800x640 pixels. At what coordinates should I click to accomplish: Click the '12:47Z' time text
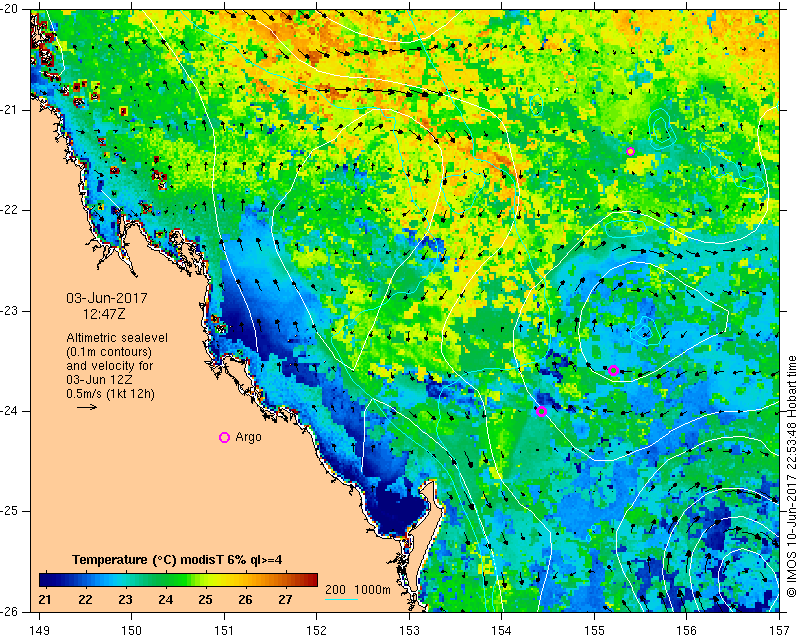[104, 314]
